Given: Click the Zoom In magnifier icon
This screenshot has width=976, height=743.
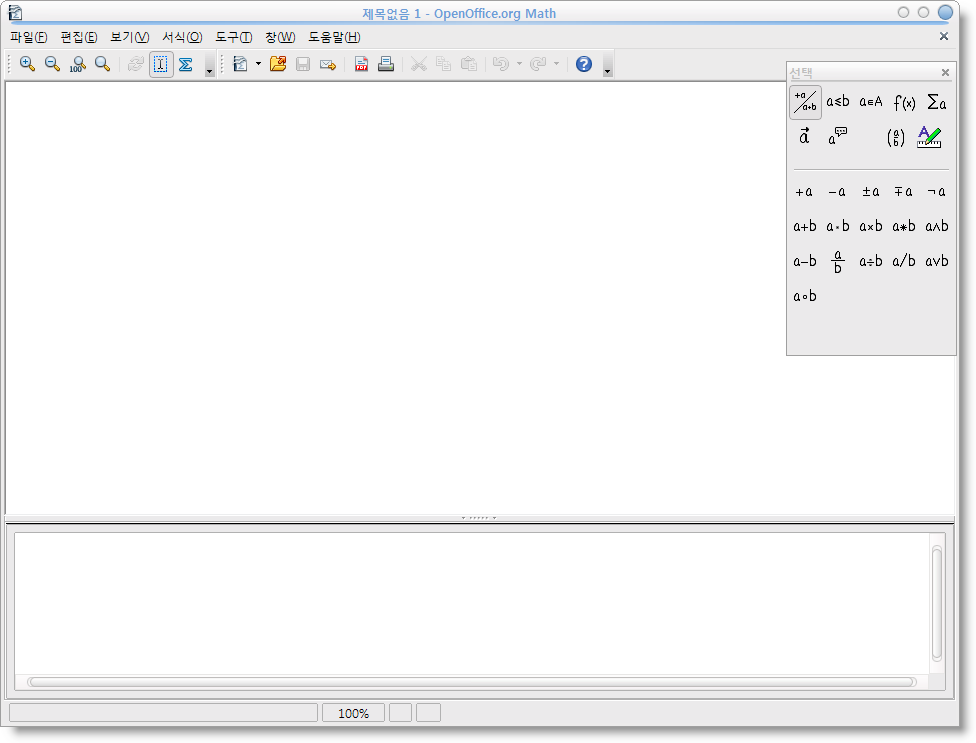Looking at the screenshot, I should [27, 64].
